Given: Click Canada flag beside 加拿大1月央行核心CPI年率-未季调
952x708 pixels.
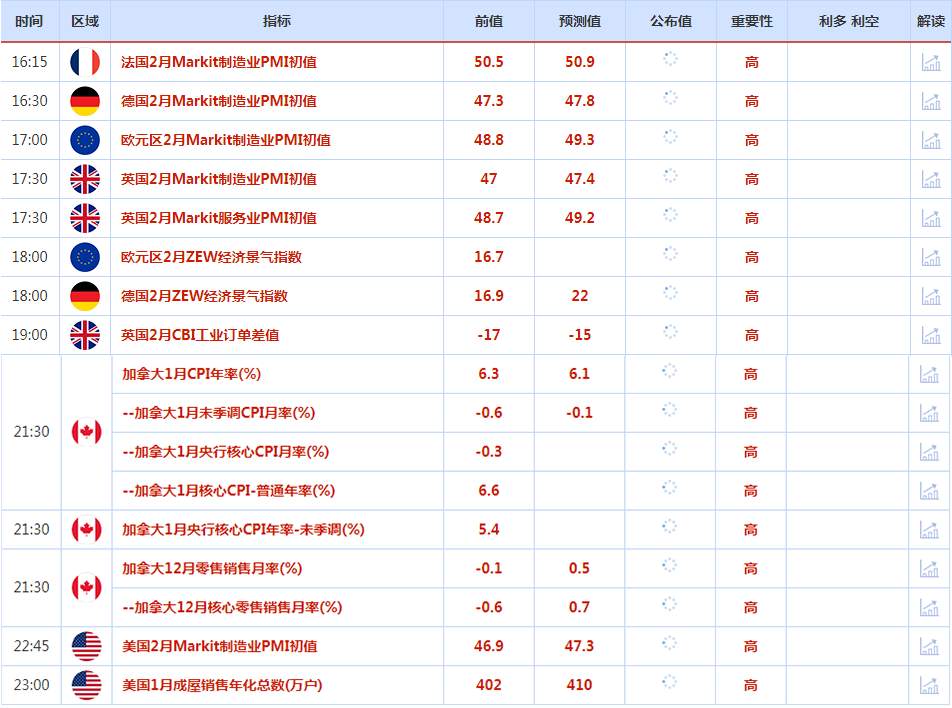Looking at the screenshot, I should click(x=86, y=529).
